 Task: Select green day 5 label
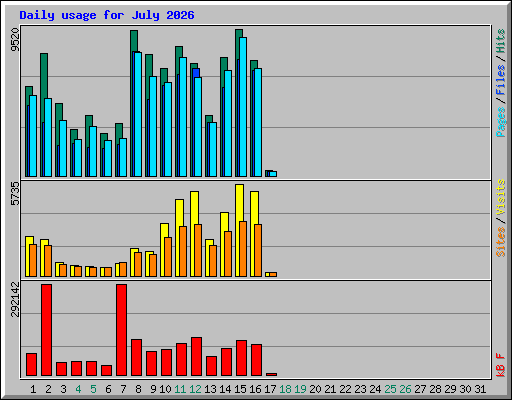(x=93, y=389)
